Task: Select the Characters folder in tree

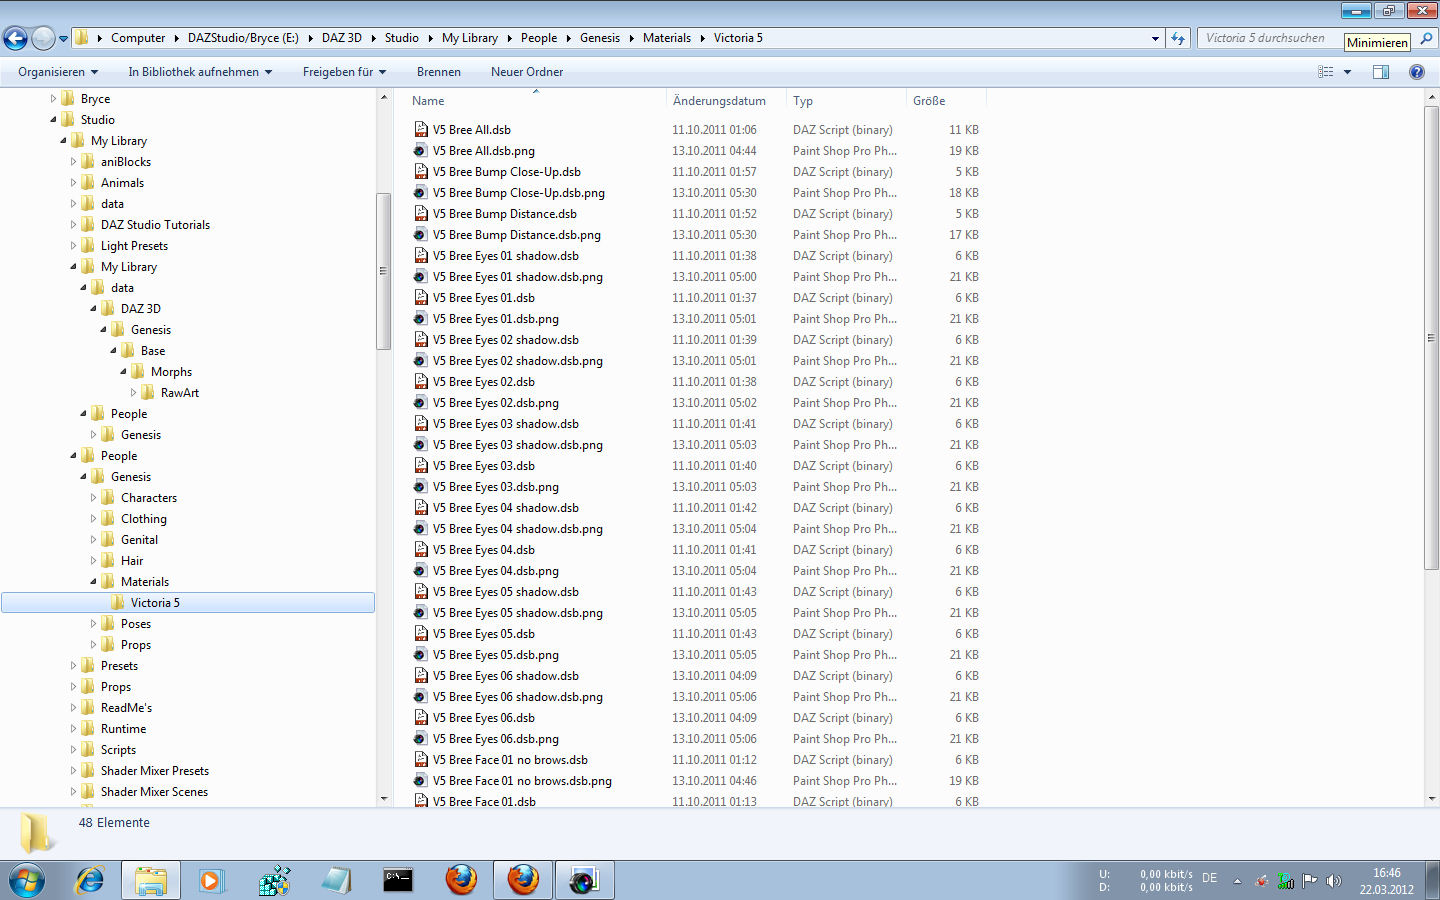Action: [x=149, y=498]
